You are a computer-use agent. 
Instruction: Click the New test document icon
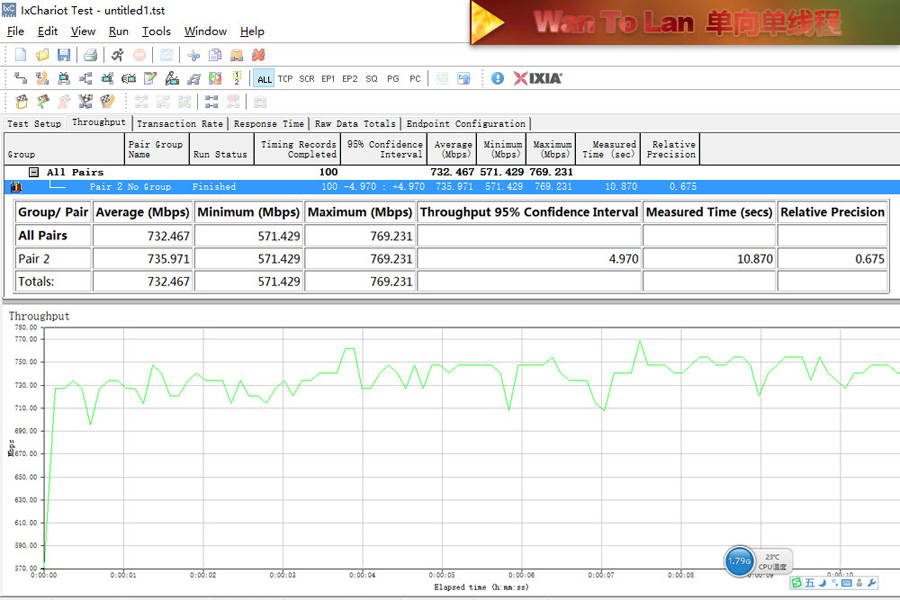[20, 55]
